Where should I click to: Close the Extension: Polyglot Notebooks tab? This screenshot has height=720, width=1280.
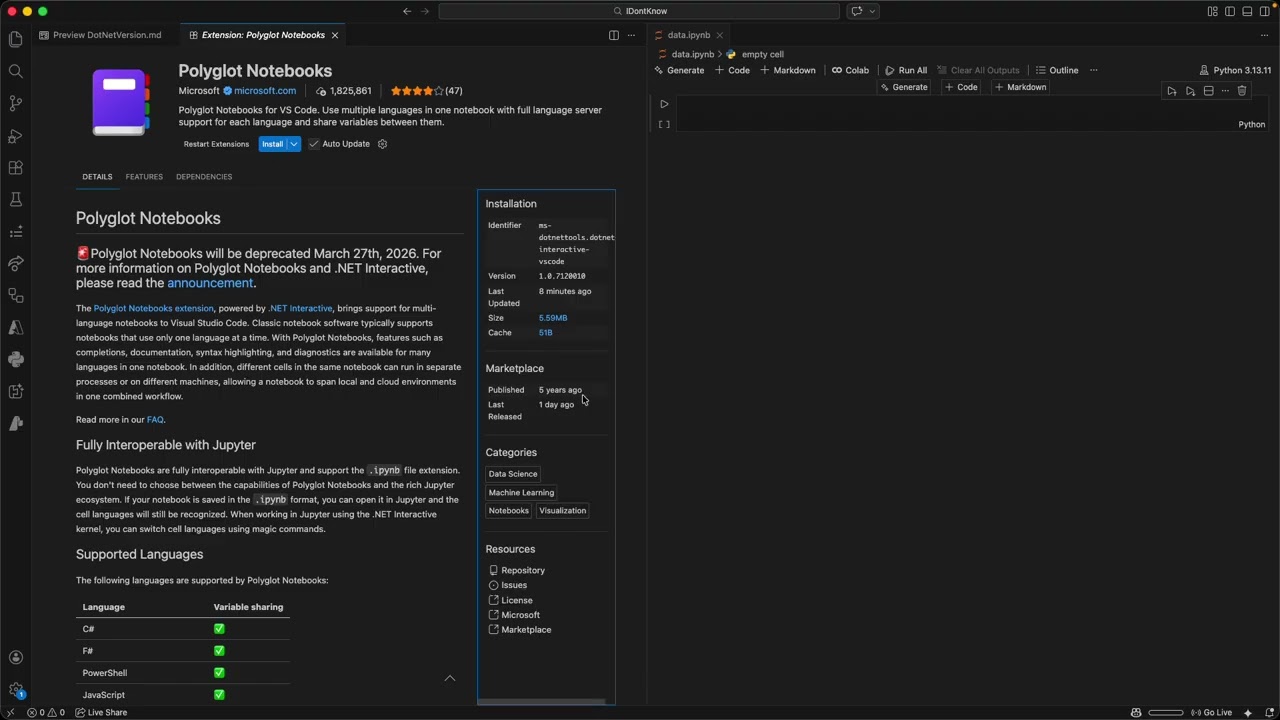click(x=335, y=35)
